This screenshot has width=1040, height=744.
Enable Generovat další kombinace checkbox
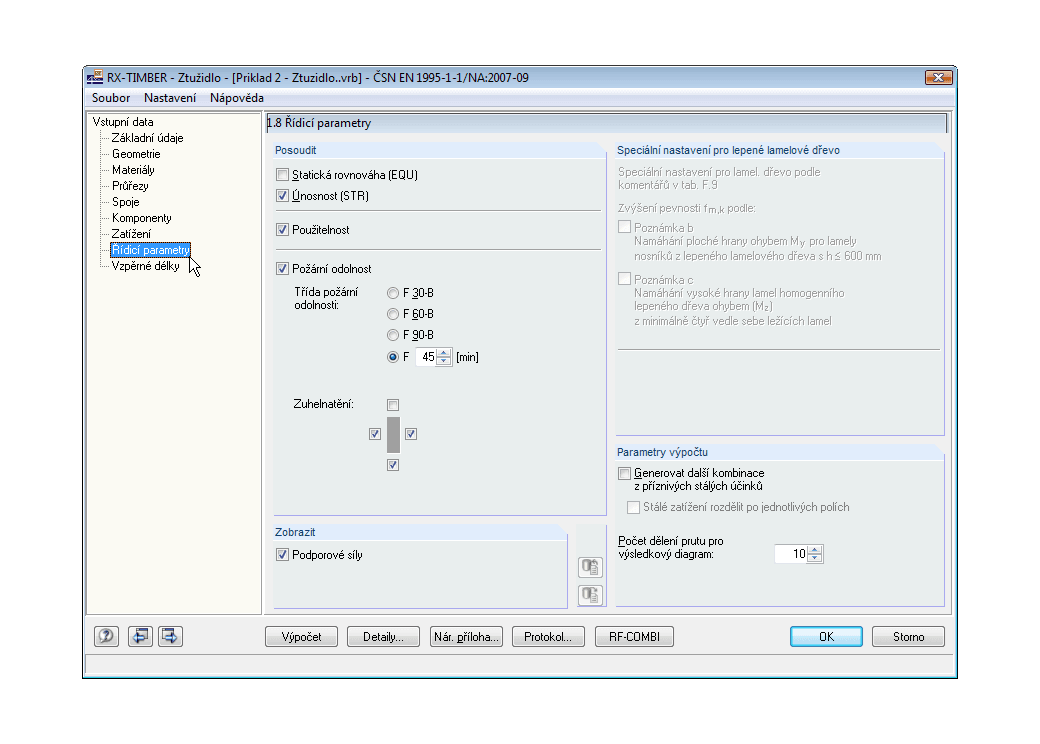[624, 473]
